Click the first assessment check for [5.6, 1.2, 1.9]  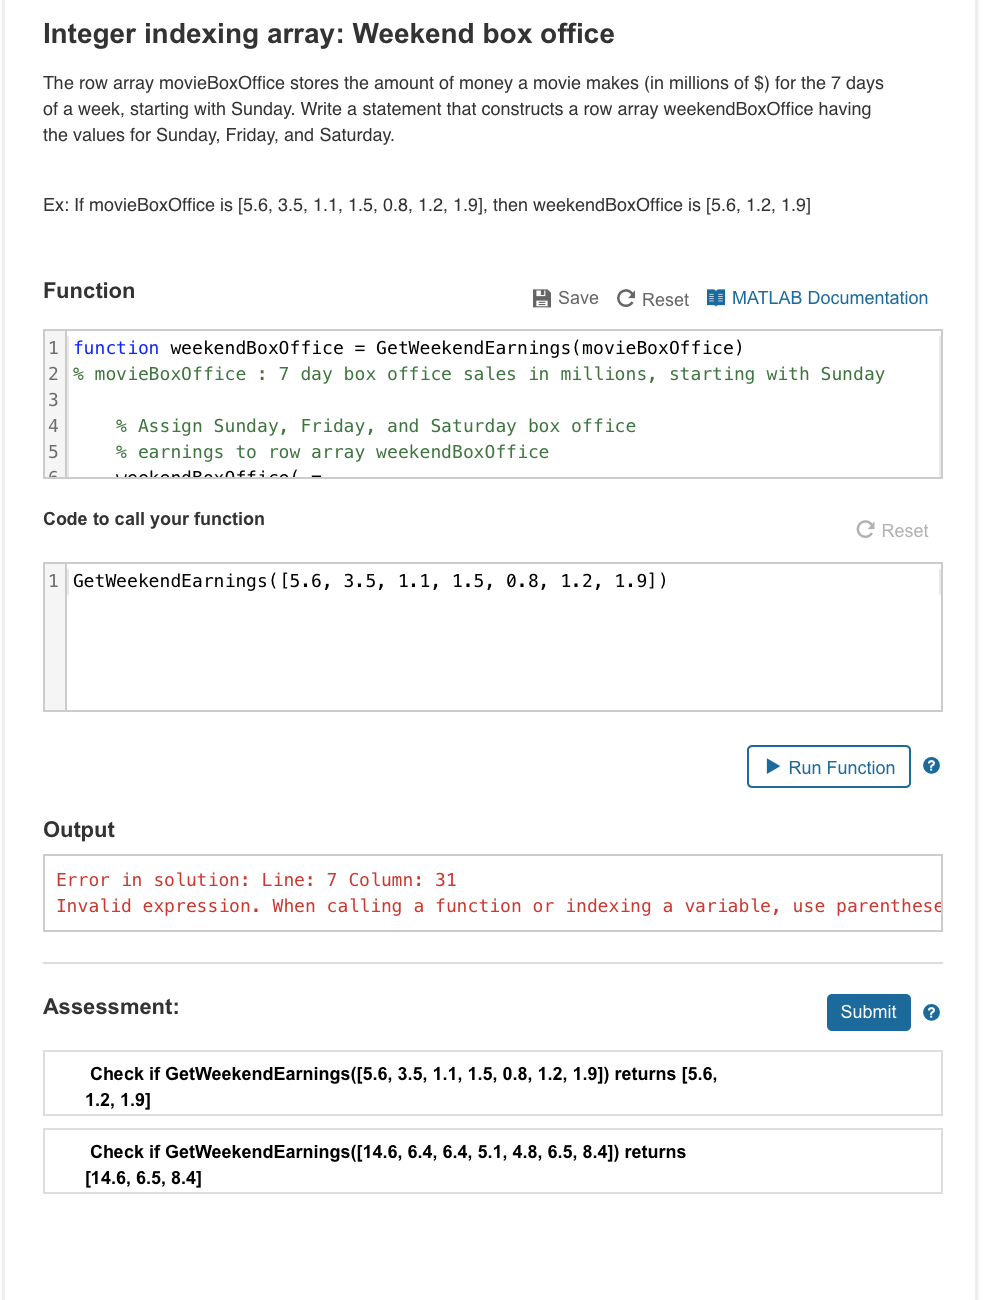492,1084
